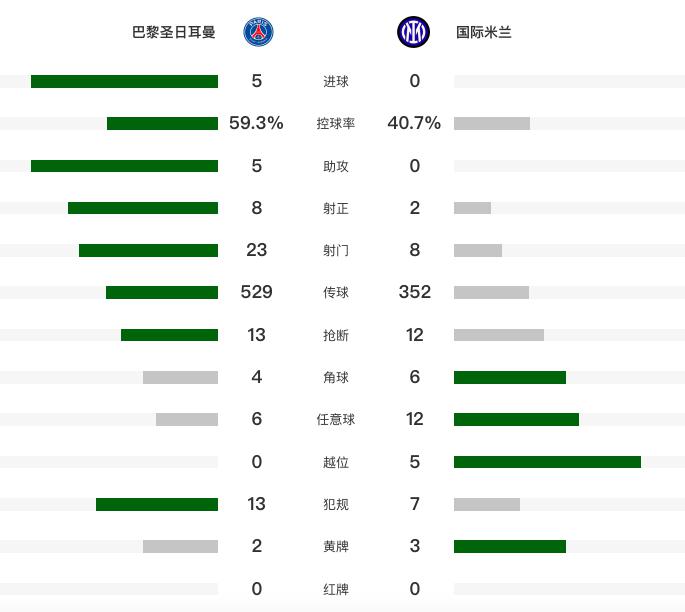Click the Paris Saint-Germain club crest

[258, 32]
